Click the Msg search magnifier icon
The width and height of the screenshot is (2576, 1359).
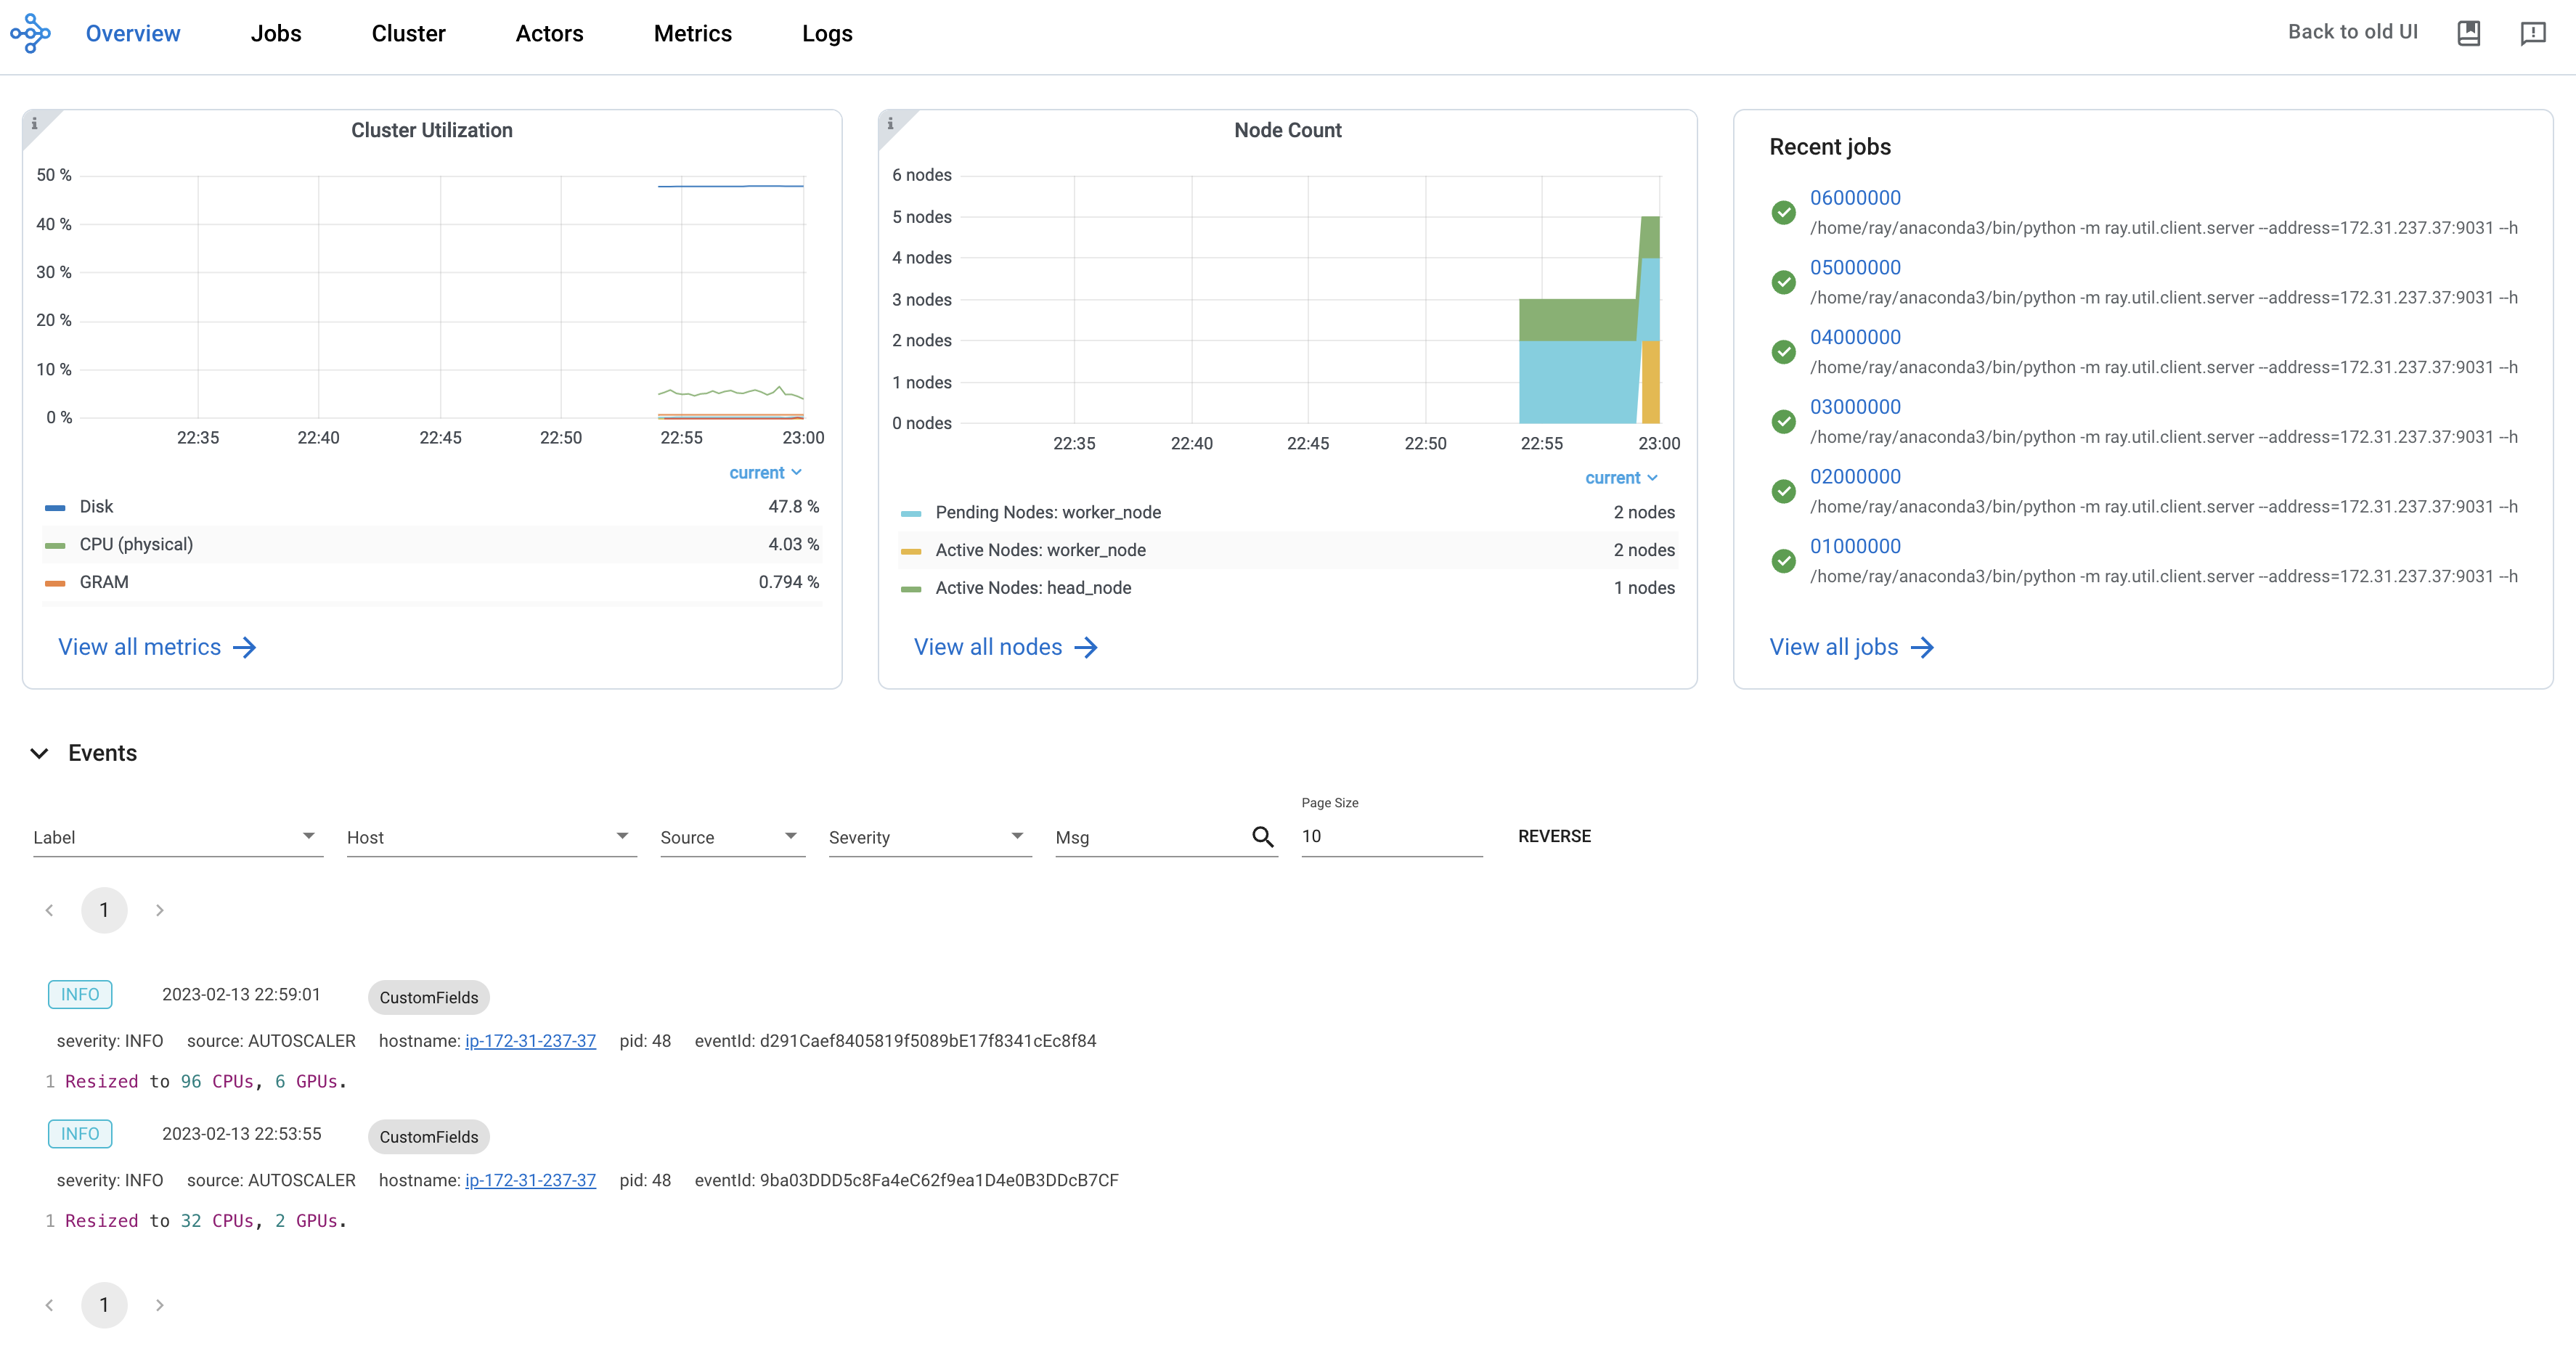tap(1262, 837)
